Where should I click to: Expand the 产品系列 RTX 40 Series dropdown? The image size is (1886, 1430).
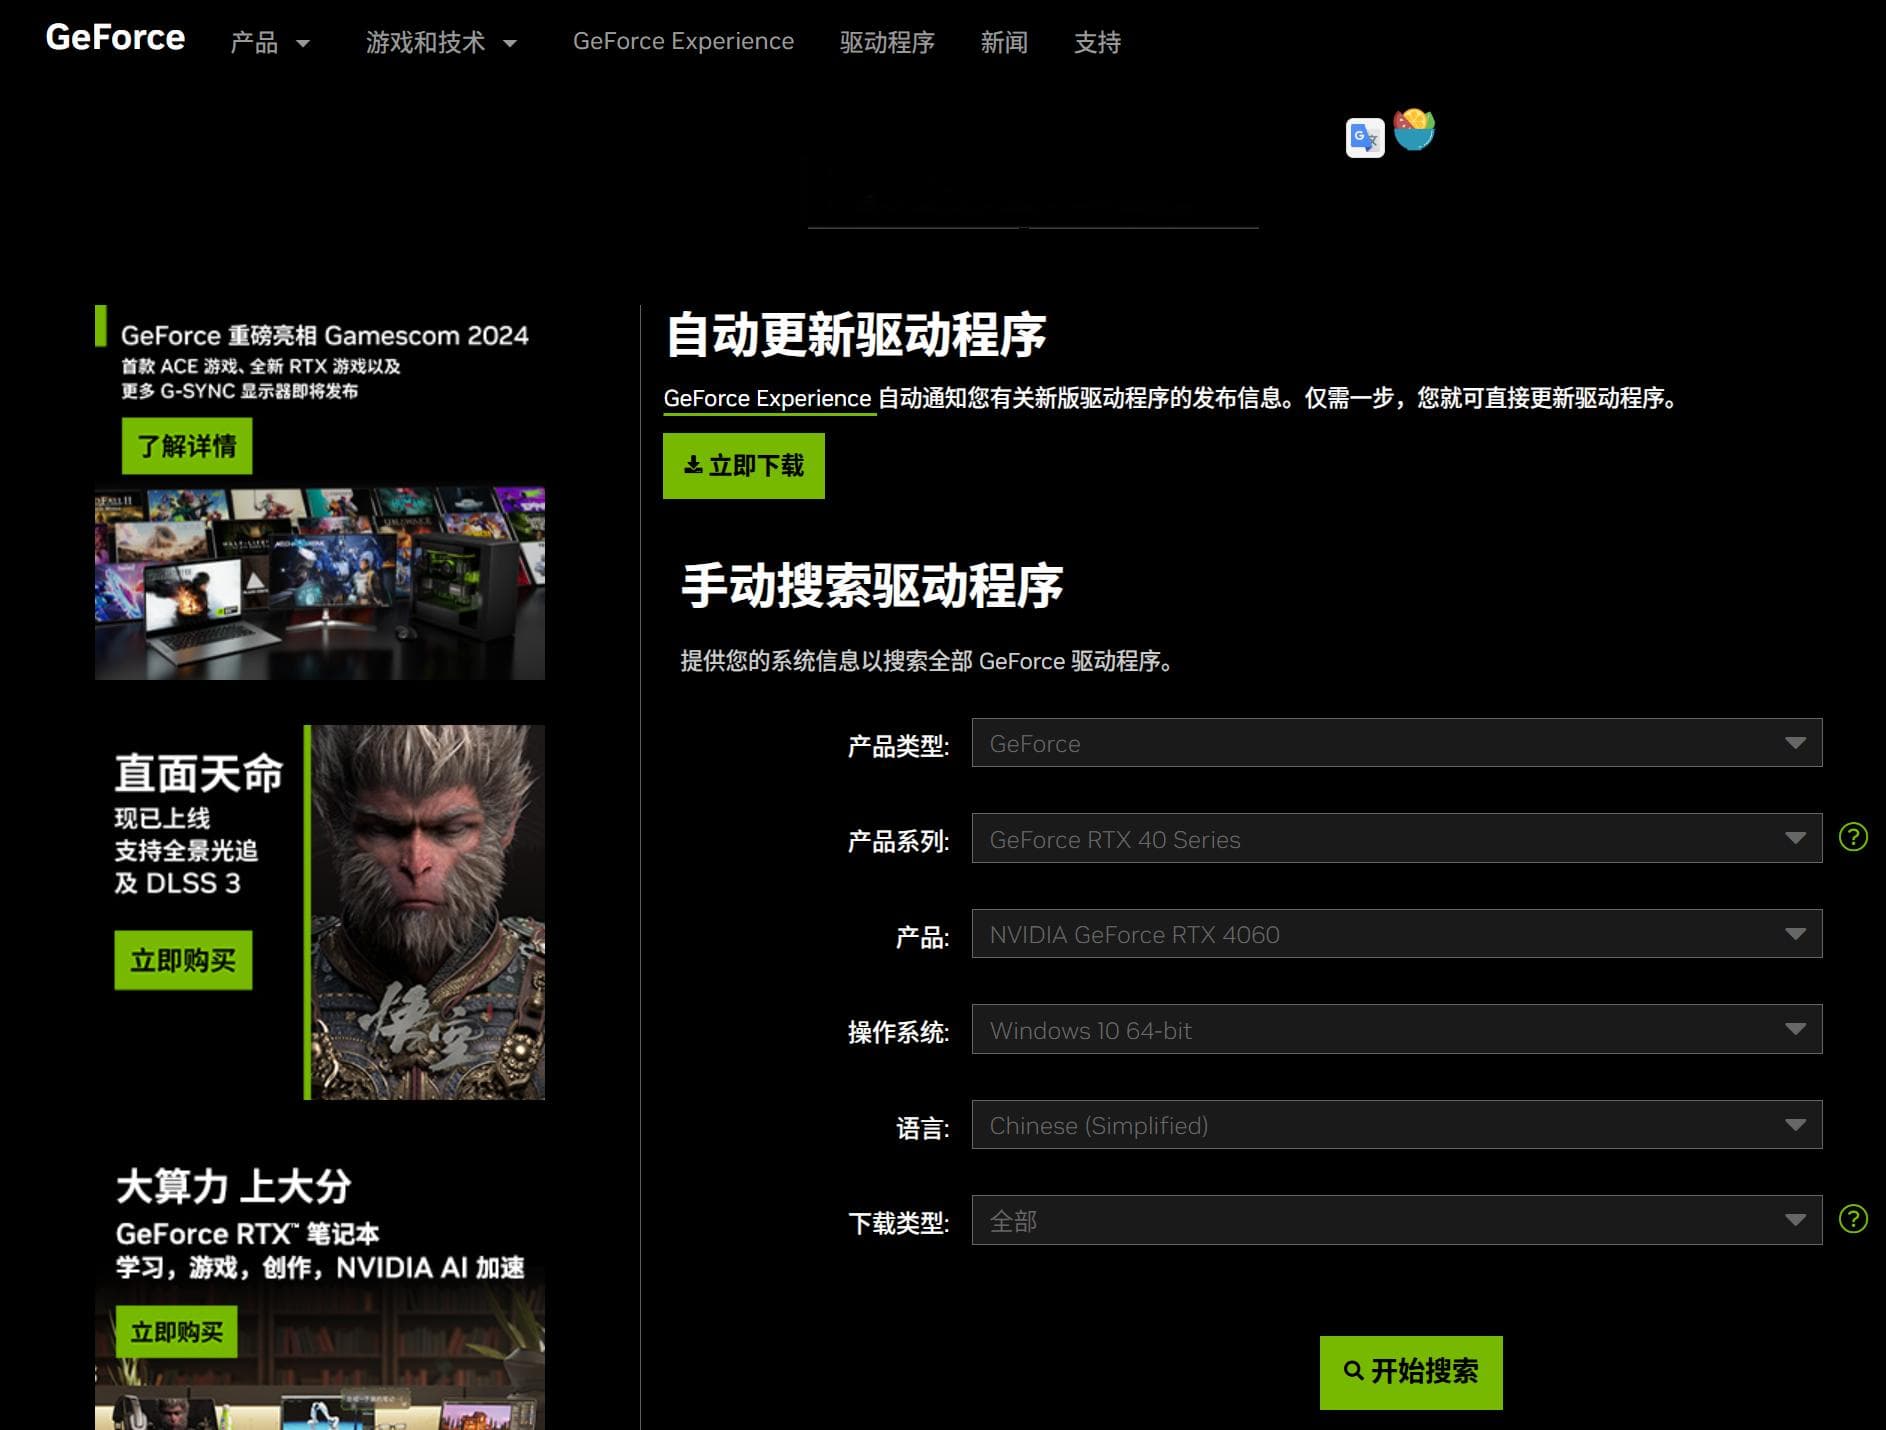pos(1396,838)
